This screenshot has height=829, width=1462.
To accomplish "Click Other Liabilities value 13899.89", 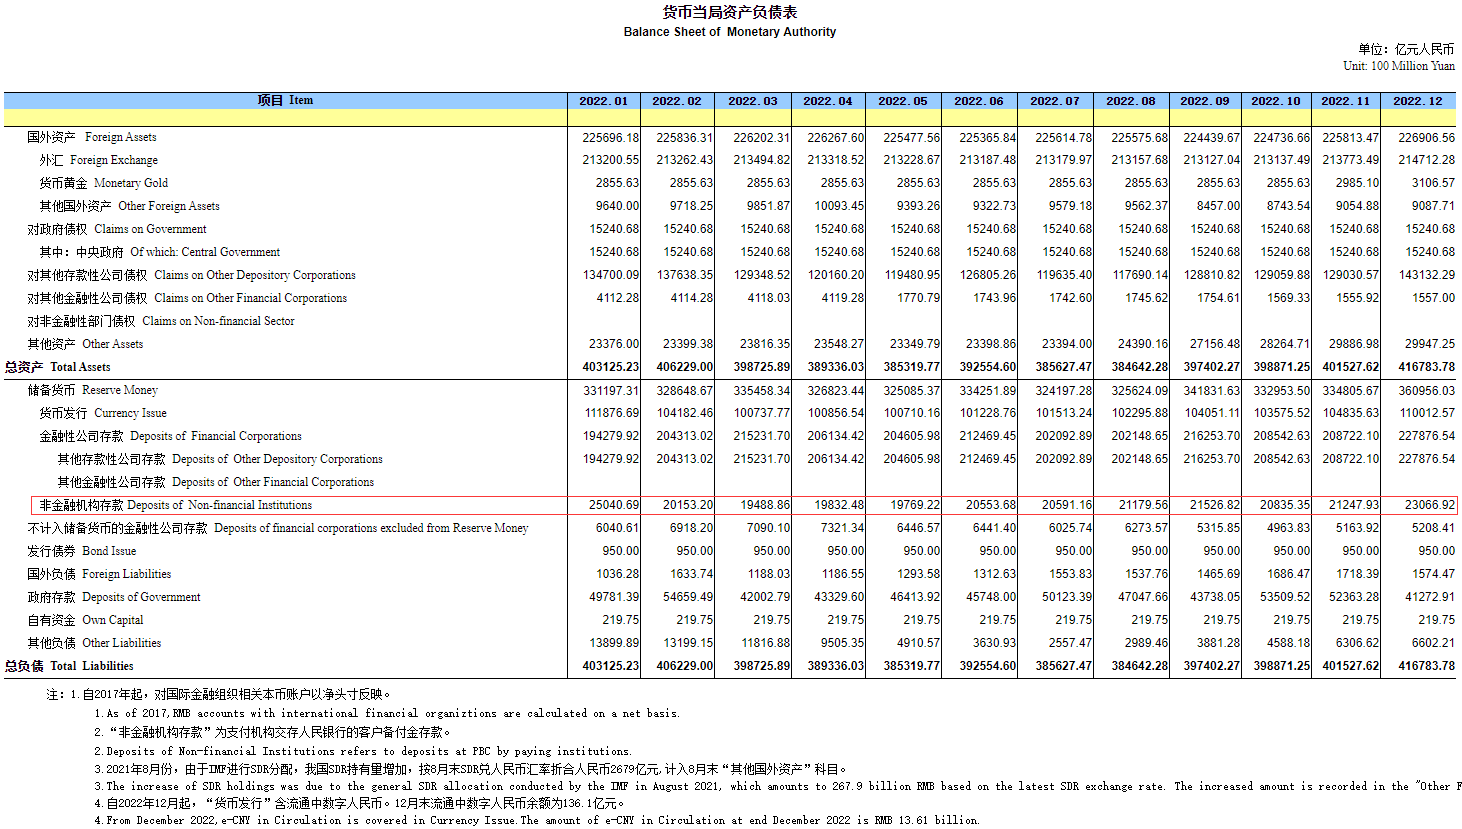I will click(613, 644).
